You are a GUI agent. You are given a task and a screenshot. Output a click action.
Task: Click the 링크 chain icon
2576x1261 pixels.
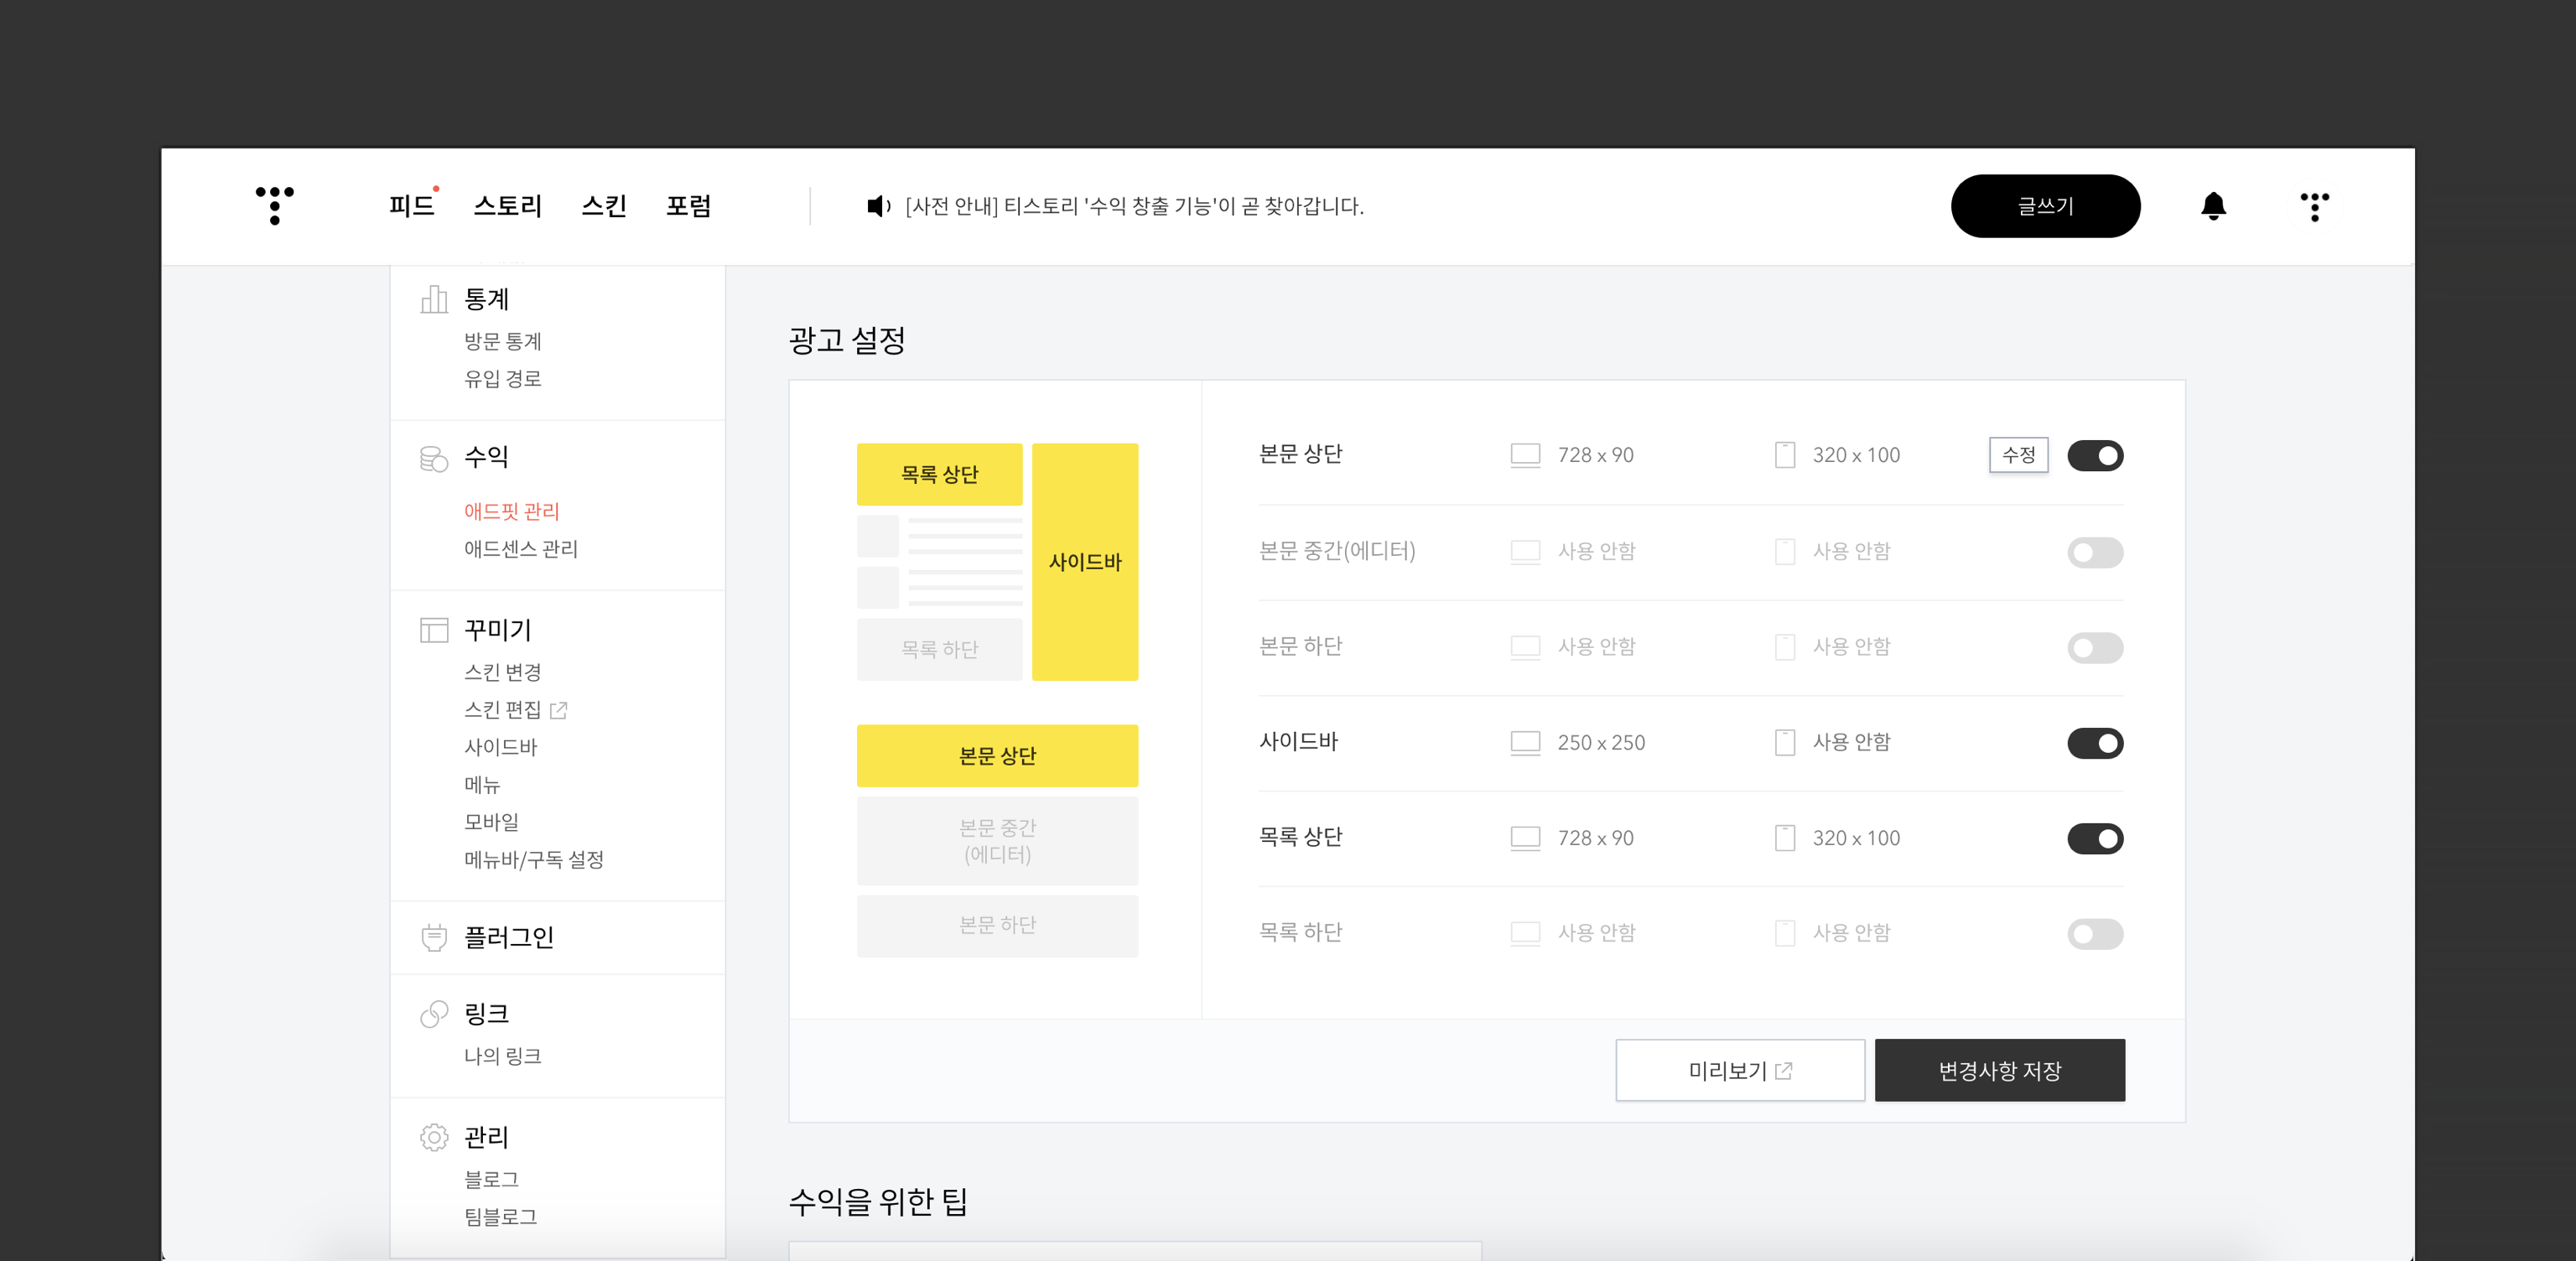[434, 1014]
